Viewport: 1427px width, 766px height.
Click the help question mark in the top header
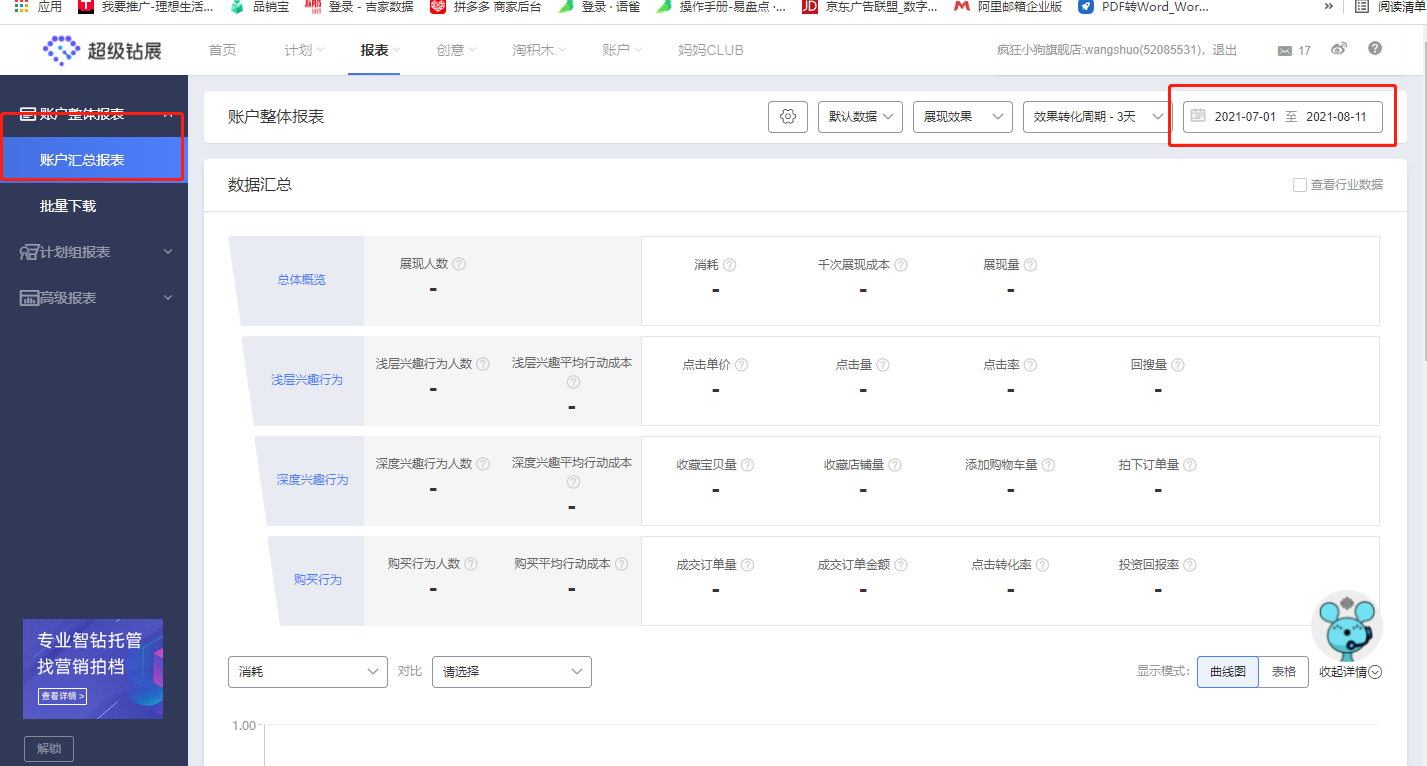tap(1375, 48)
